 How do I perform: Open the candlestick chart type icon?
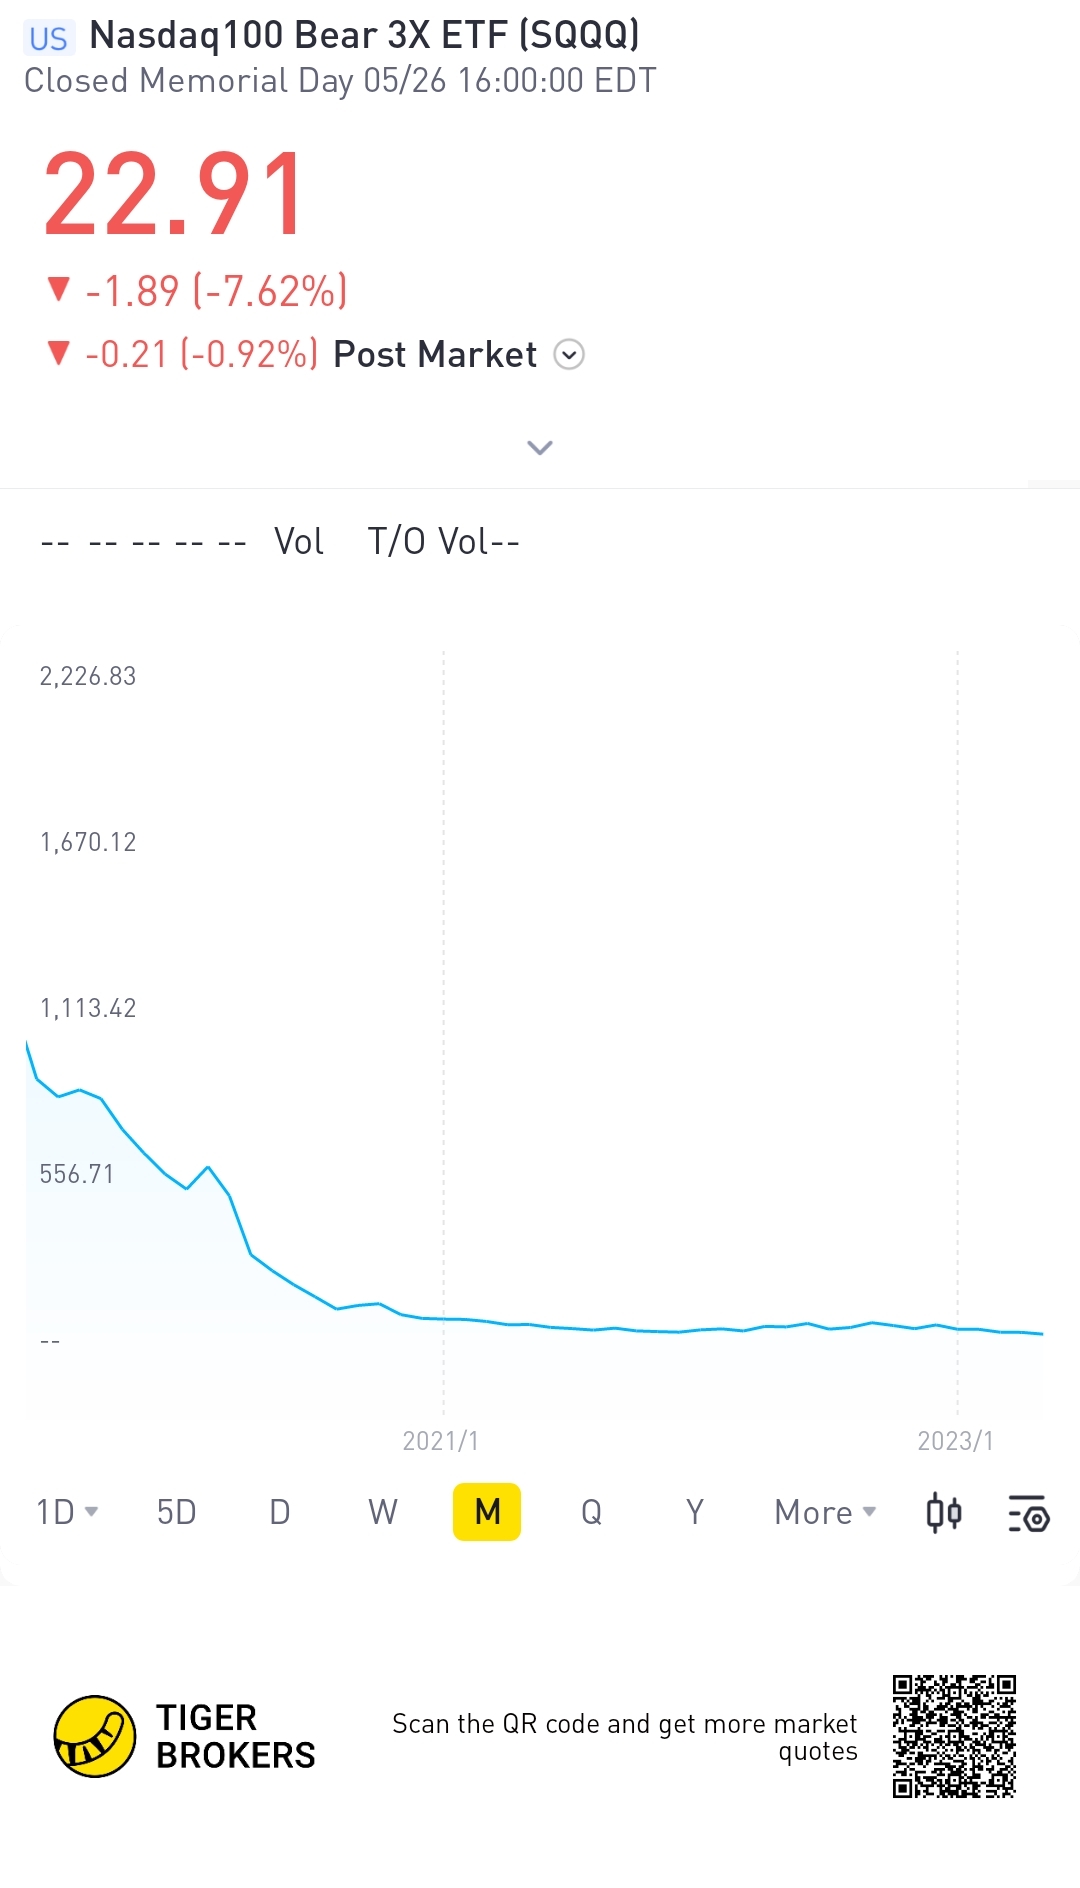(943, 1512)
